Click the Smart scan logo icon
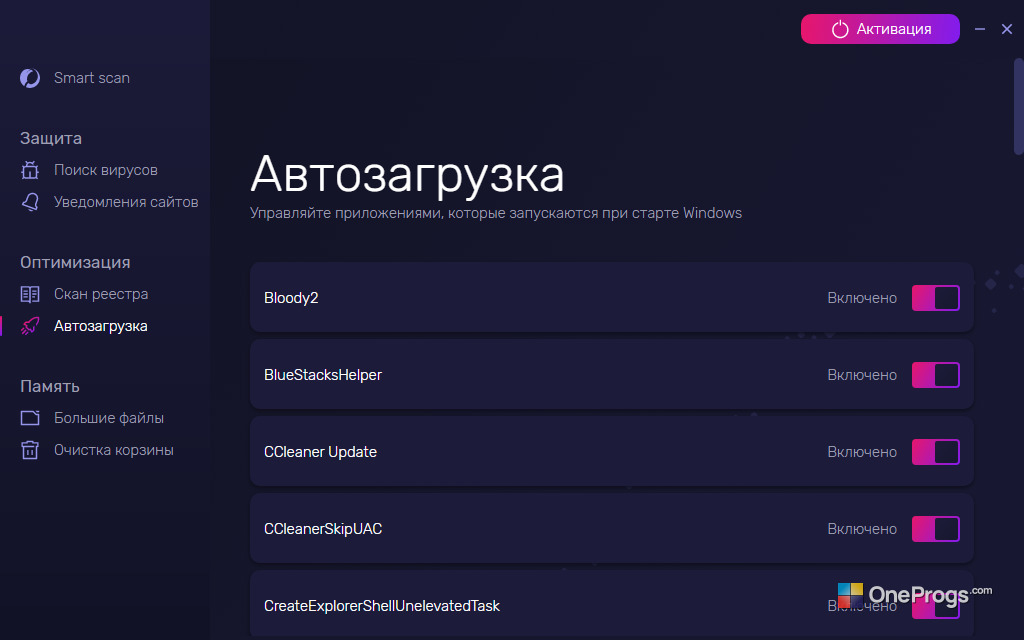This screenshot has height=640, width=1024. pyautogui.click(x=30, y=78)
